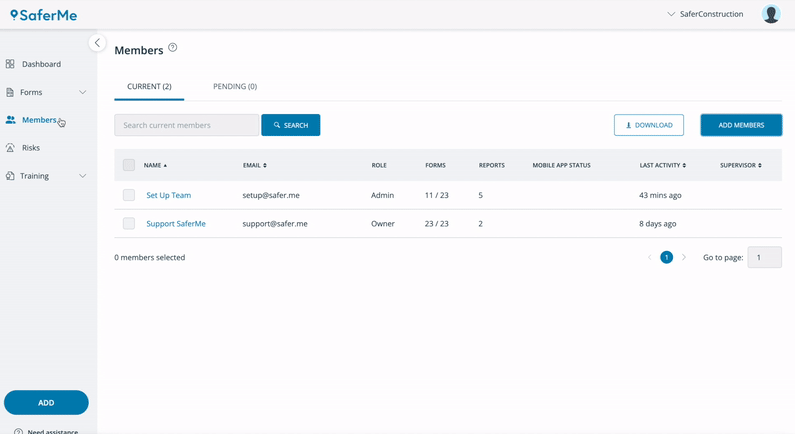Click the SaferMe logo

(44, 15)
